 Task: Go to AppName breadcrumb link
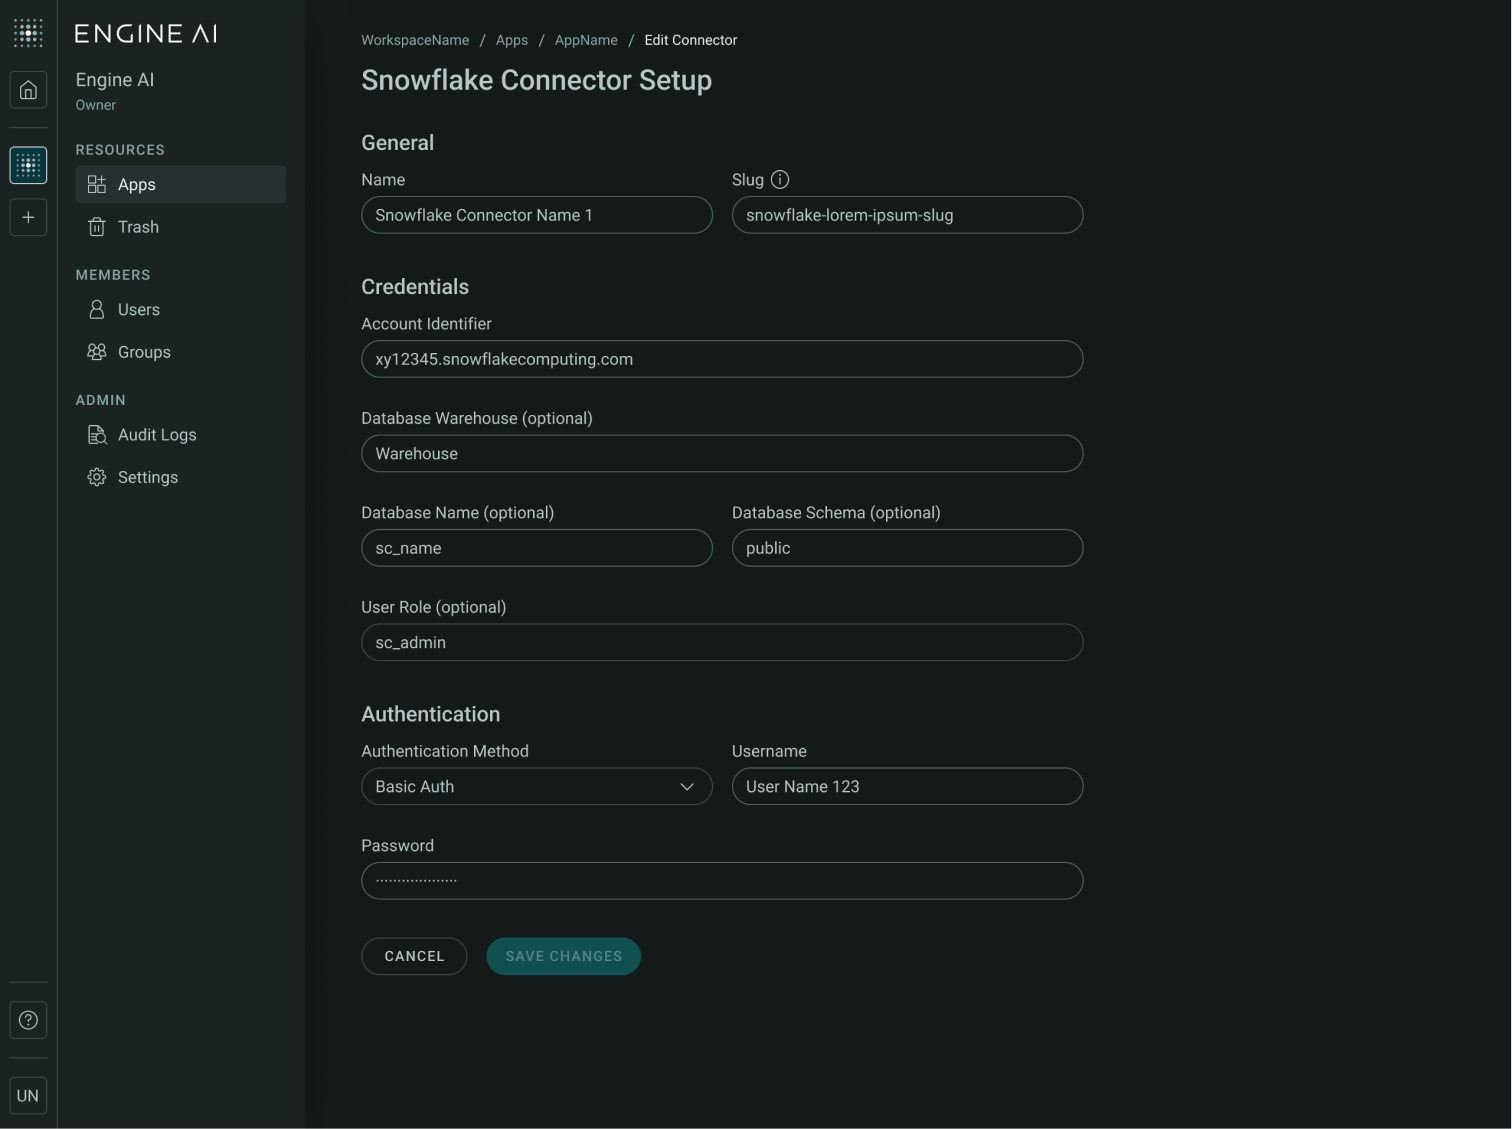pos(586,40)
